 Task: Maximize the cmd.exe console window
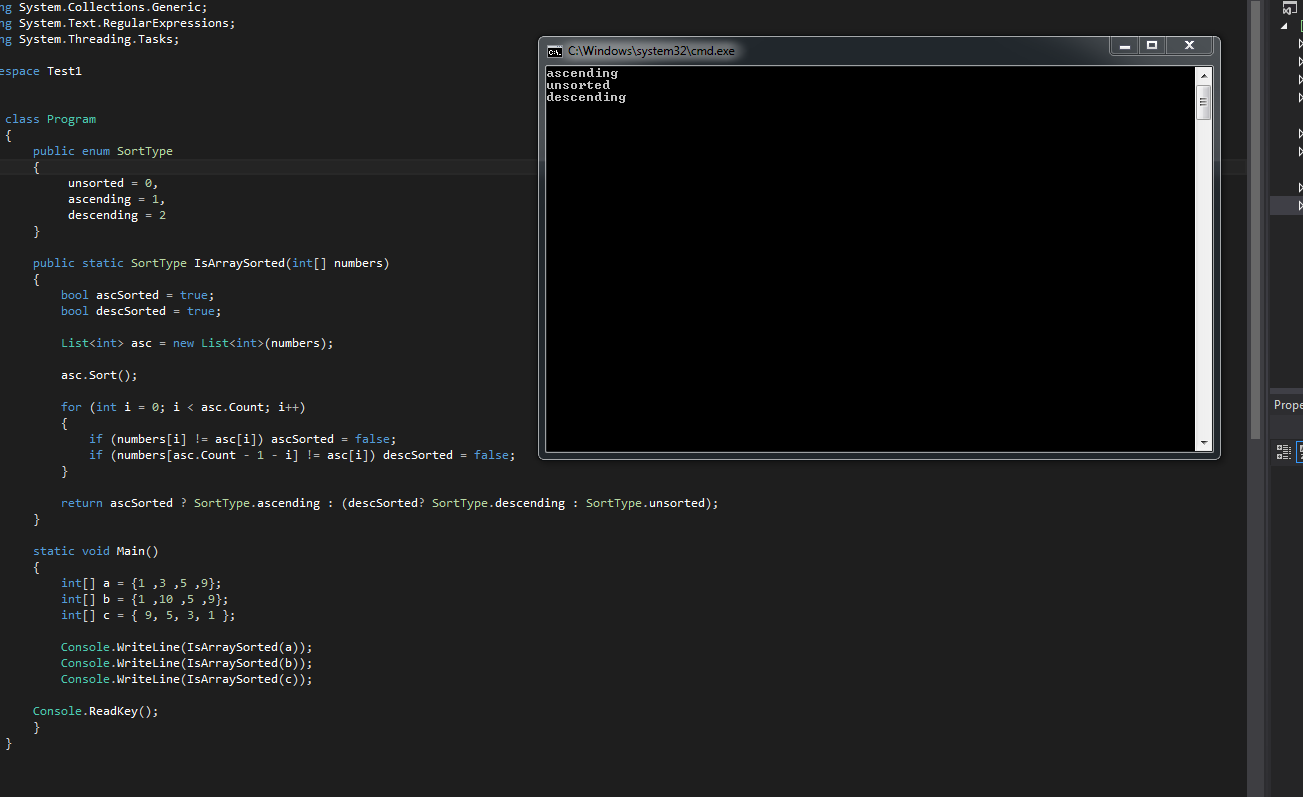tap(1152, 46)
